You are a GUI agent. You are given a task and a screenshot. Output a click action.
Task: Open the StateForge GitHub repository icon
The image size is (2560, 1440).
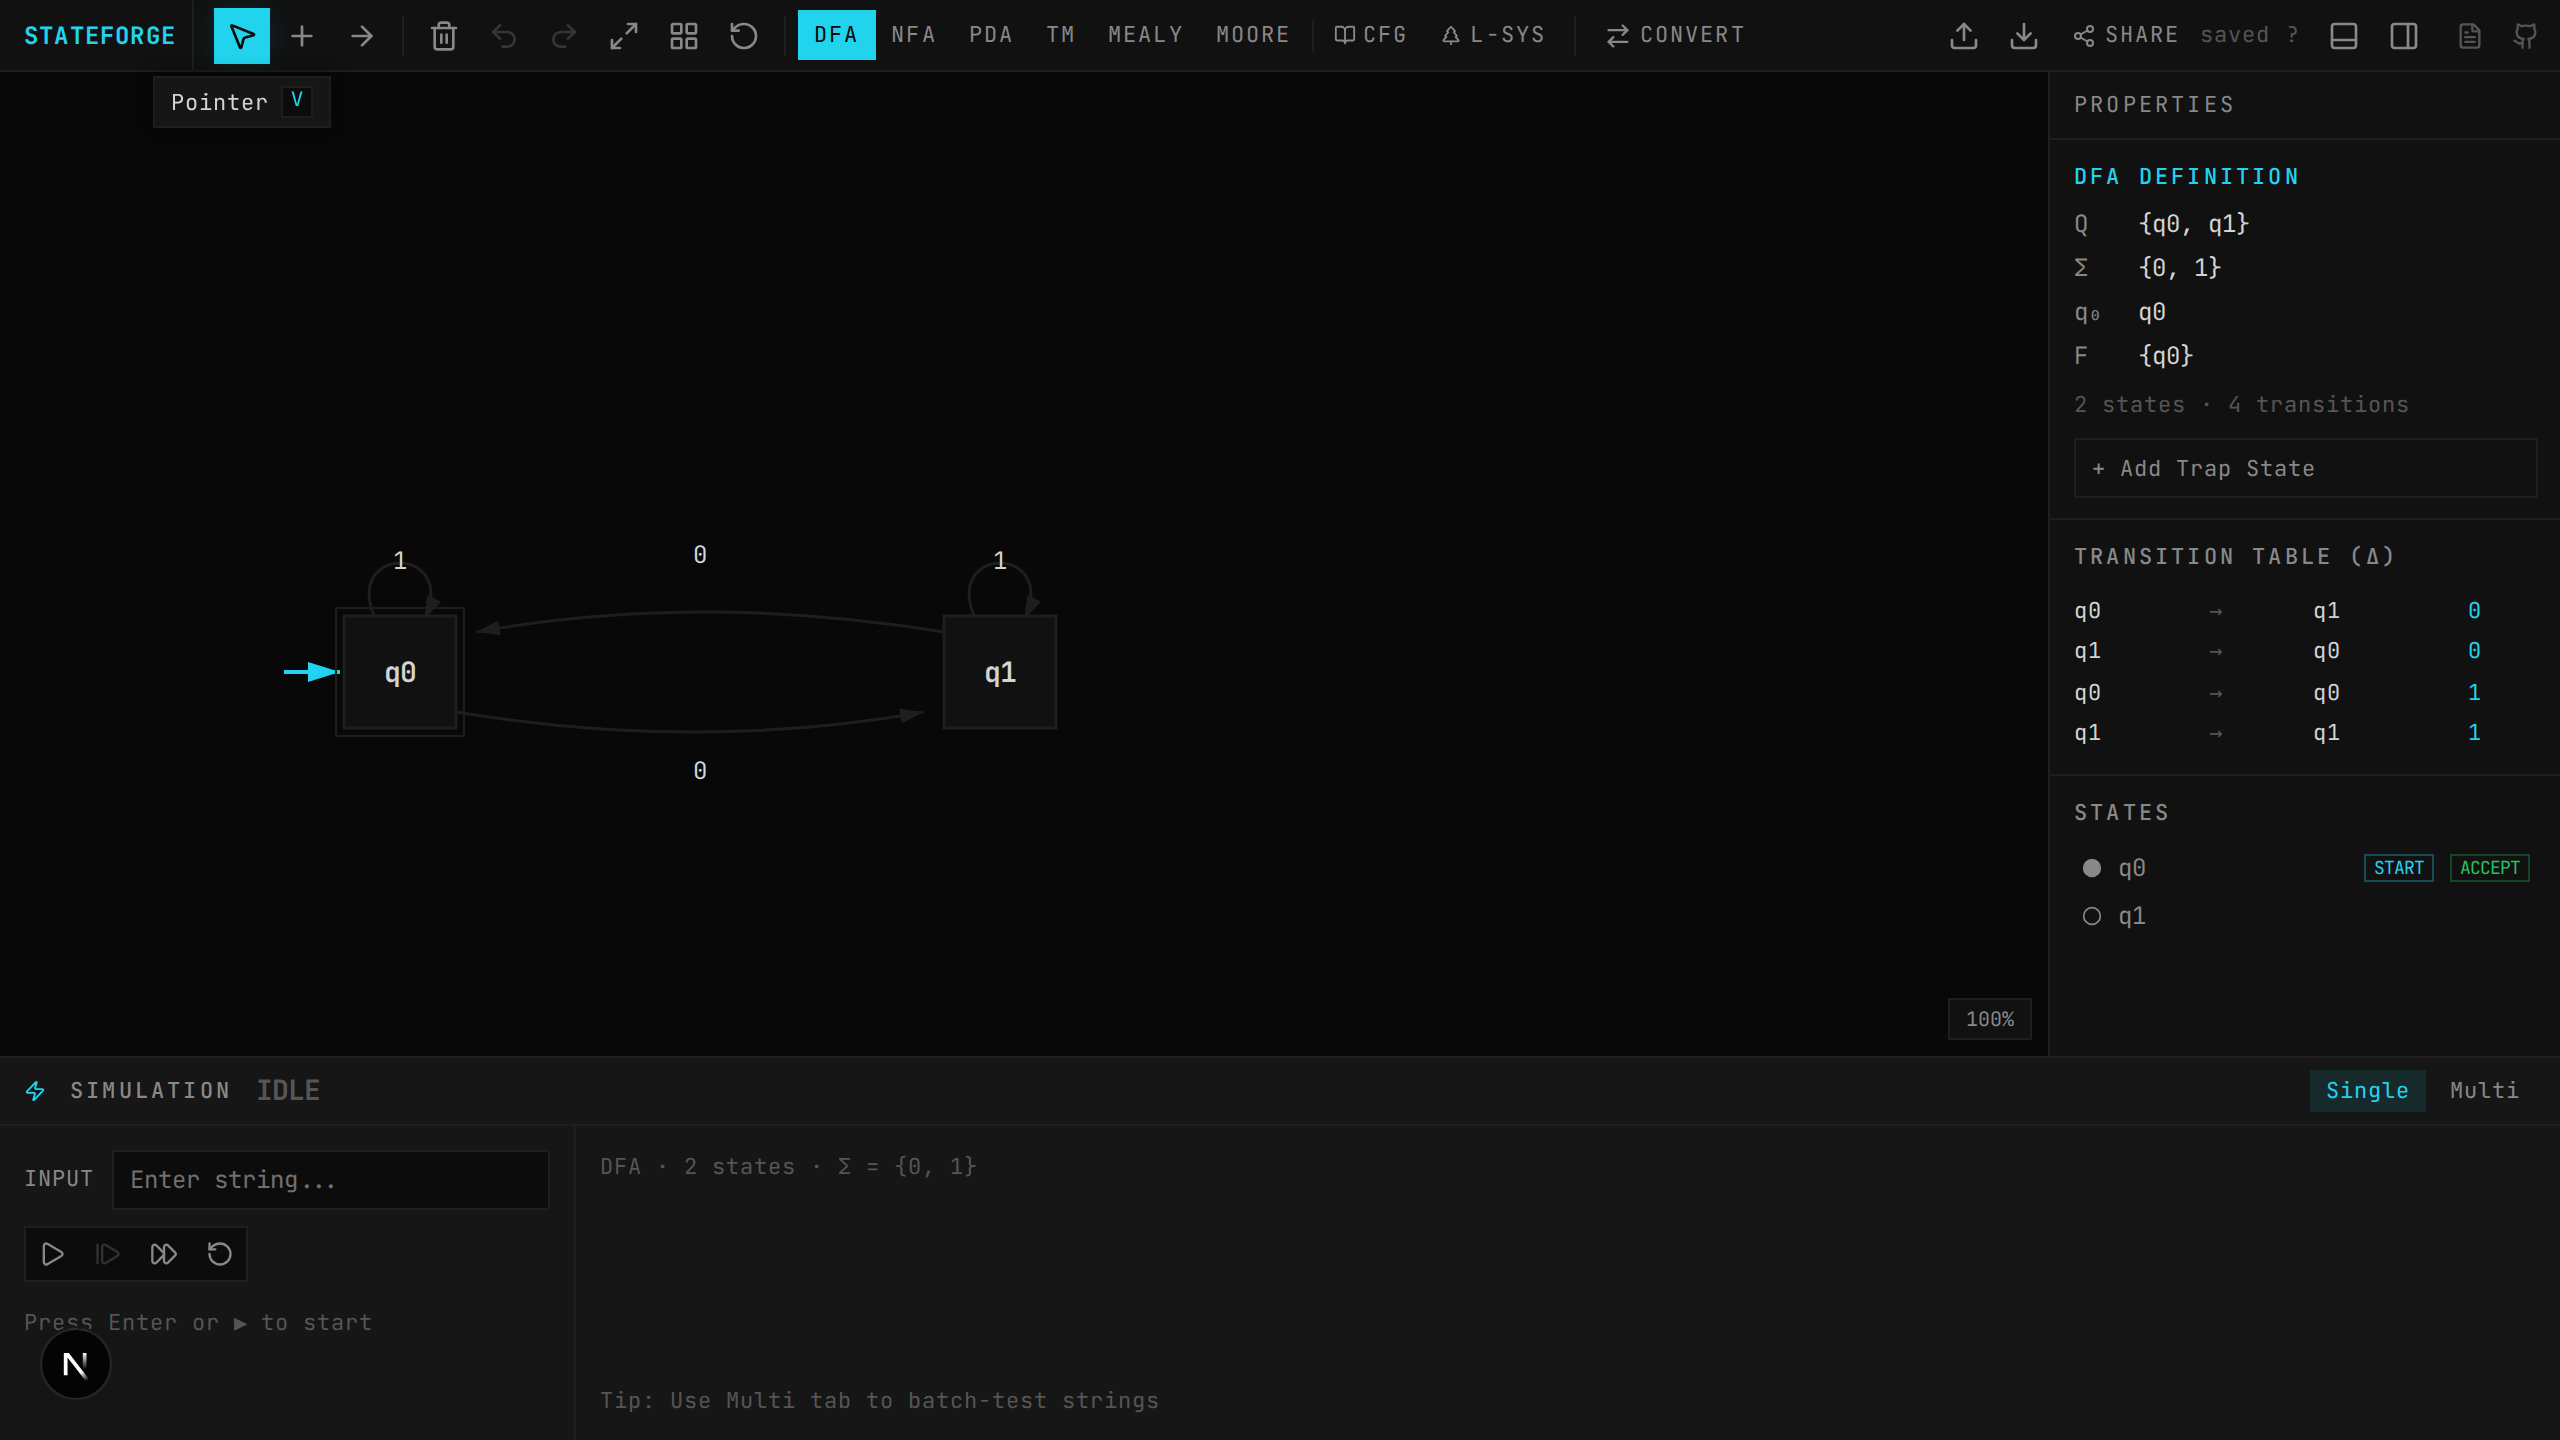coord(2527,35)
